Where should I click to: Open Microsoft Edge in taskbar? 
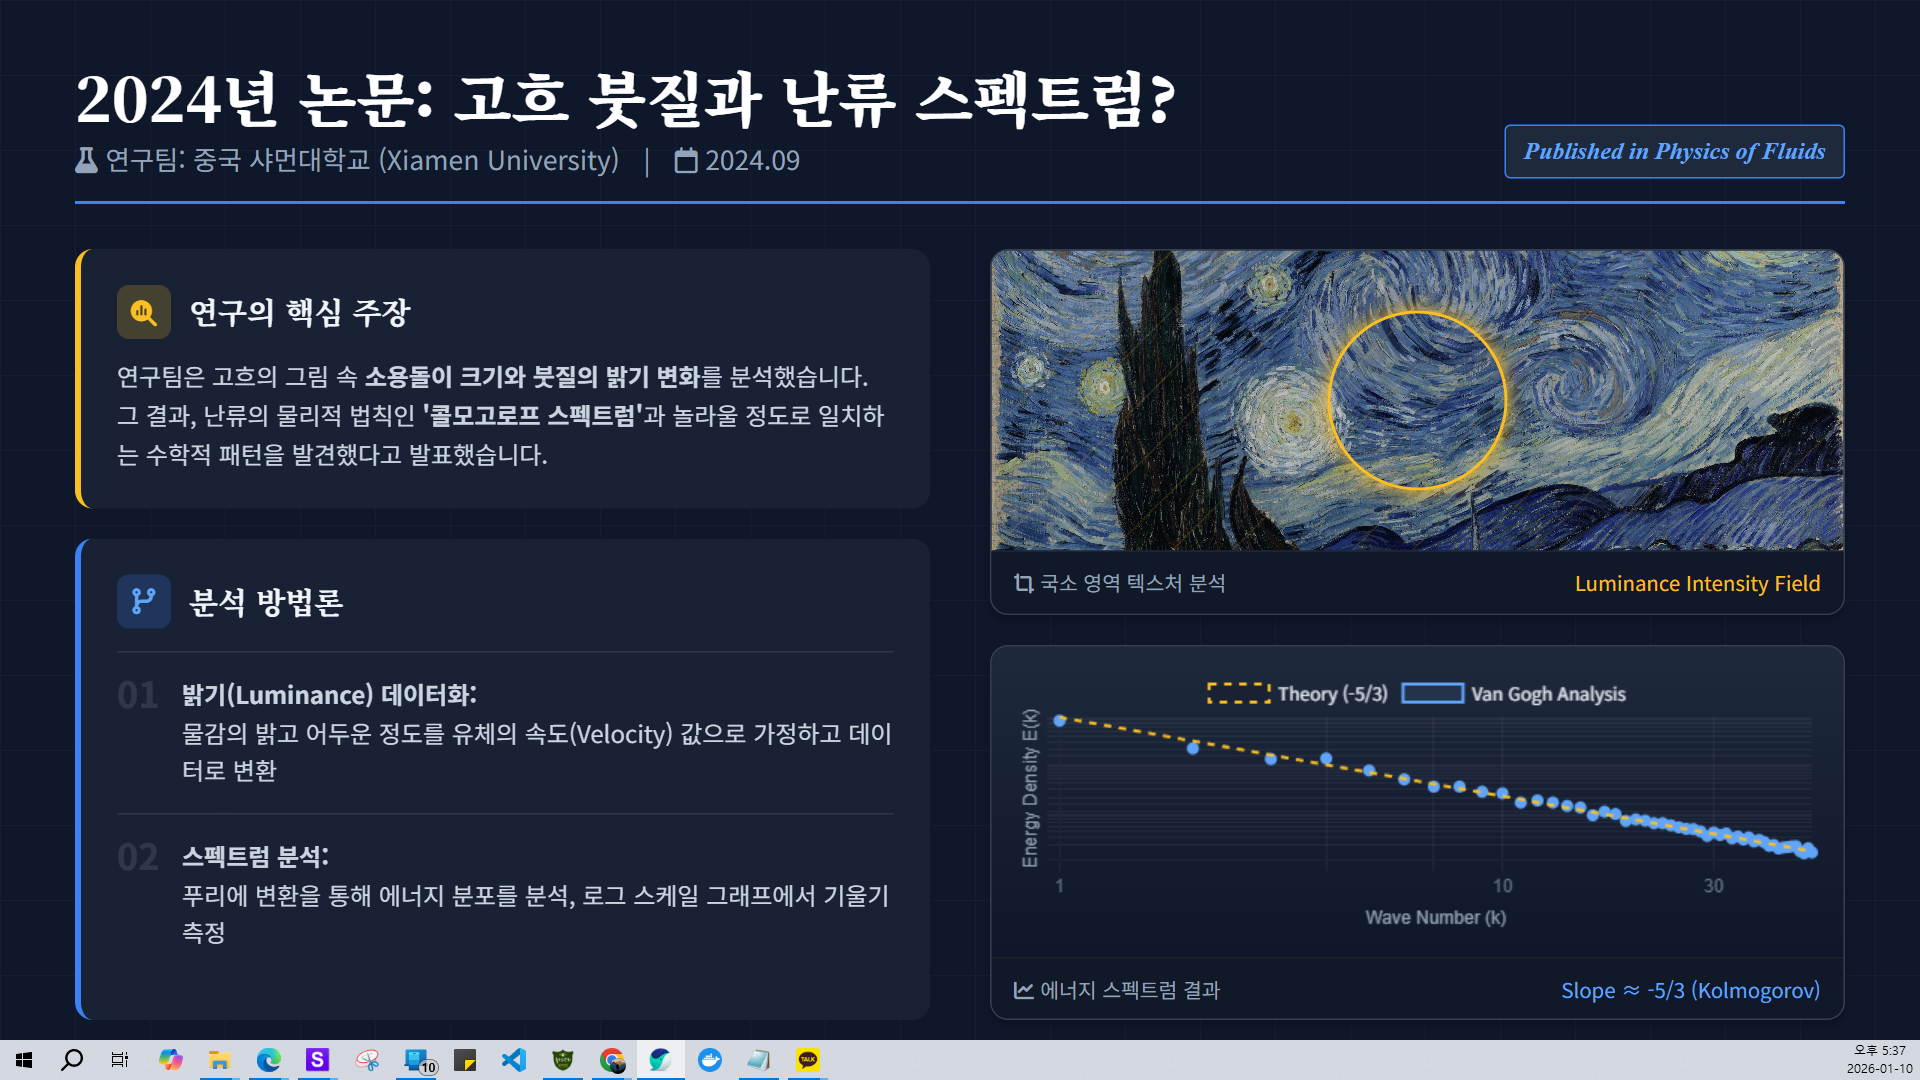[269, 1060]
